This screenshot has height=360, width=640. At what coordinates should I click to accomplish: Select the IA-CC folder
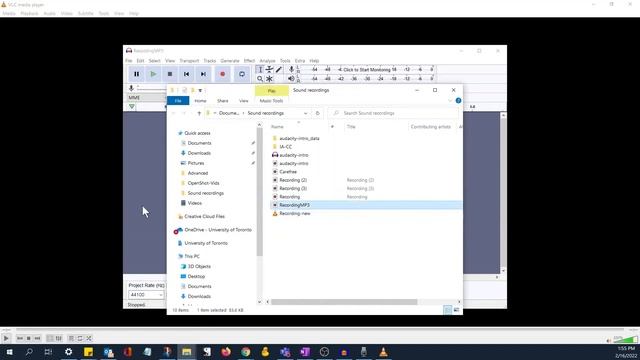click(286, 147)
